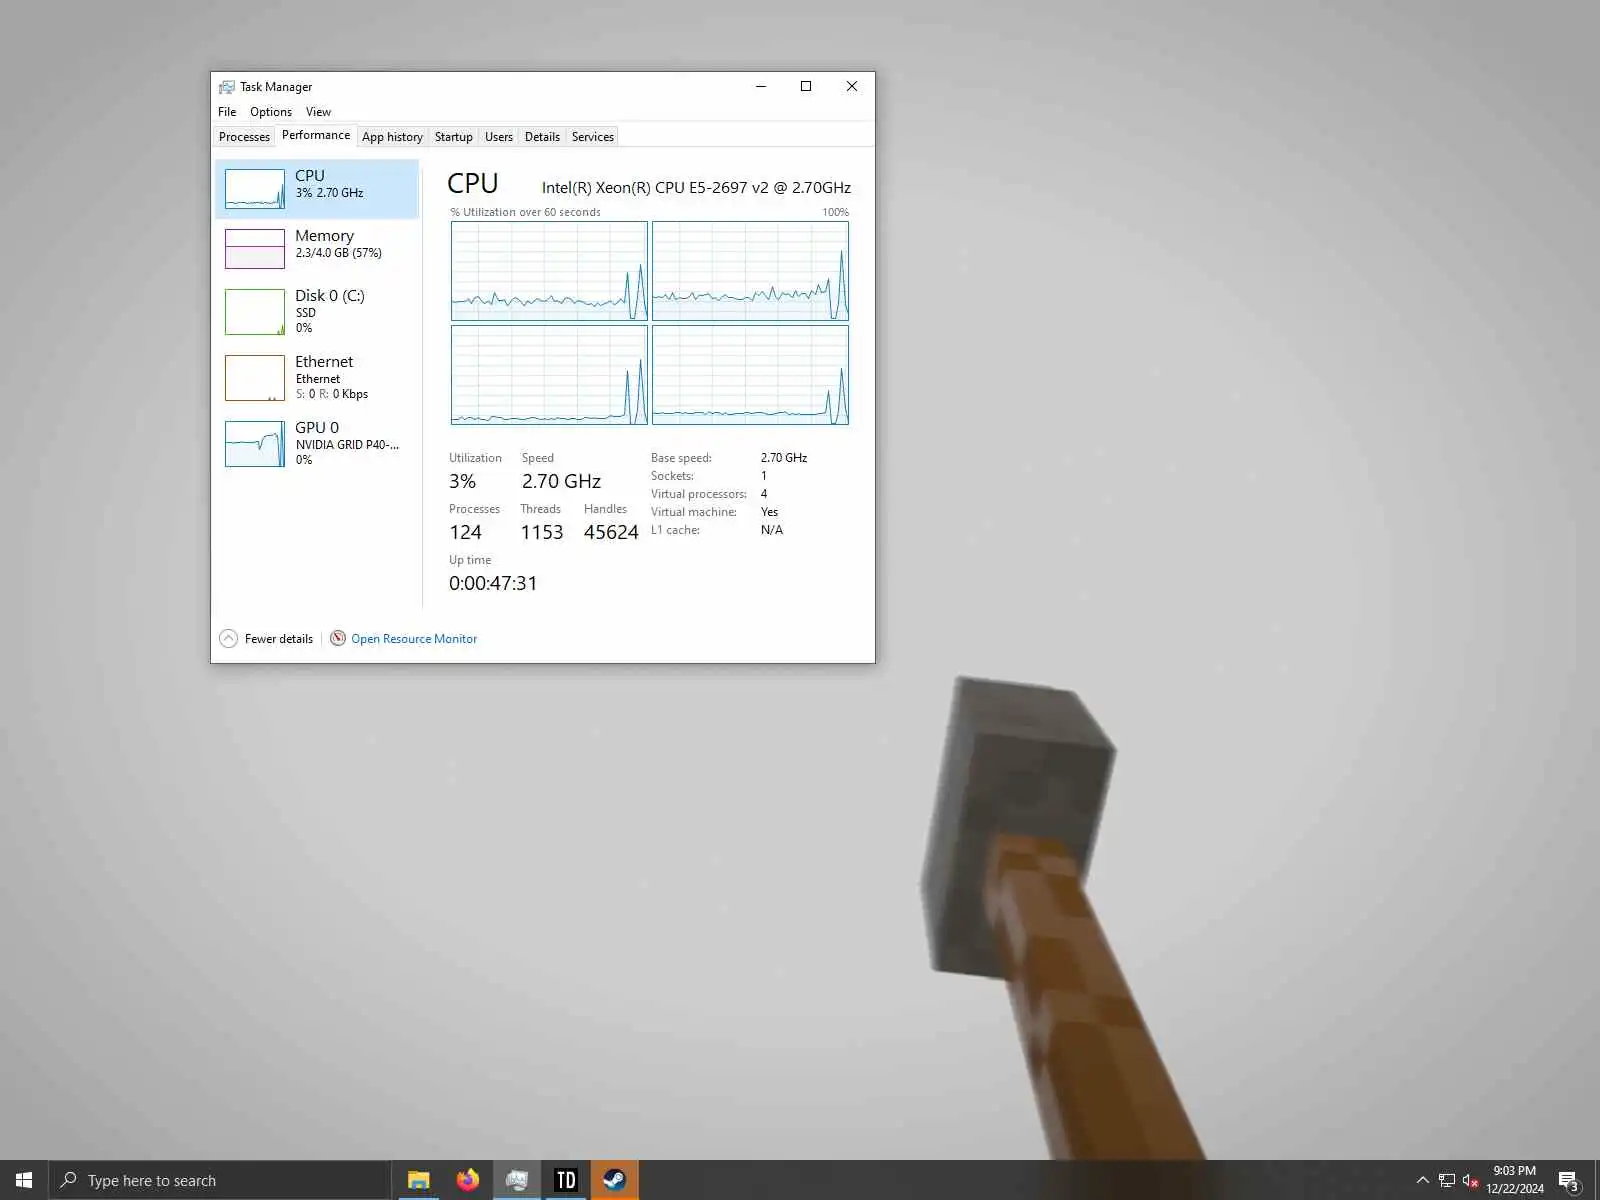Click the 100% graph scale label
The image size is (1600, 1200).
(835, 212)
